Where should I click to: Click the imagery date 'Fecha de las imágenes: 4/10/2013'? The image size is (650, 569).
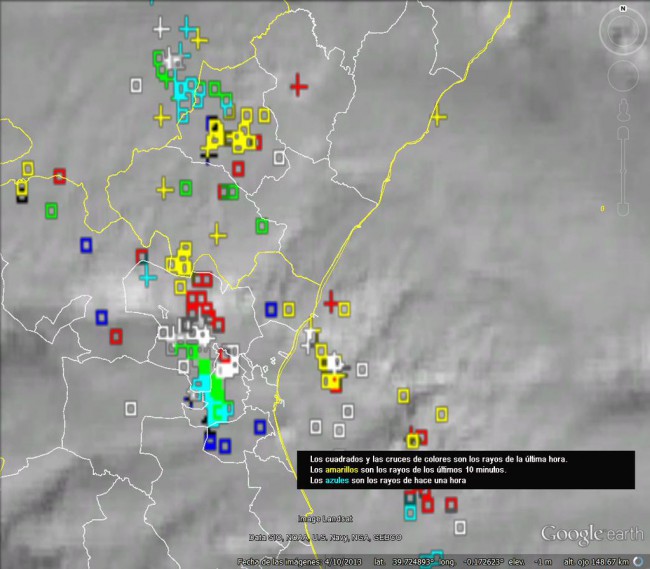point(299,562)
